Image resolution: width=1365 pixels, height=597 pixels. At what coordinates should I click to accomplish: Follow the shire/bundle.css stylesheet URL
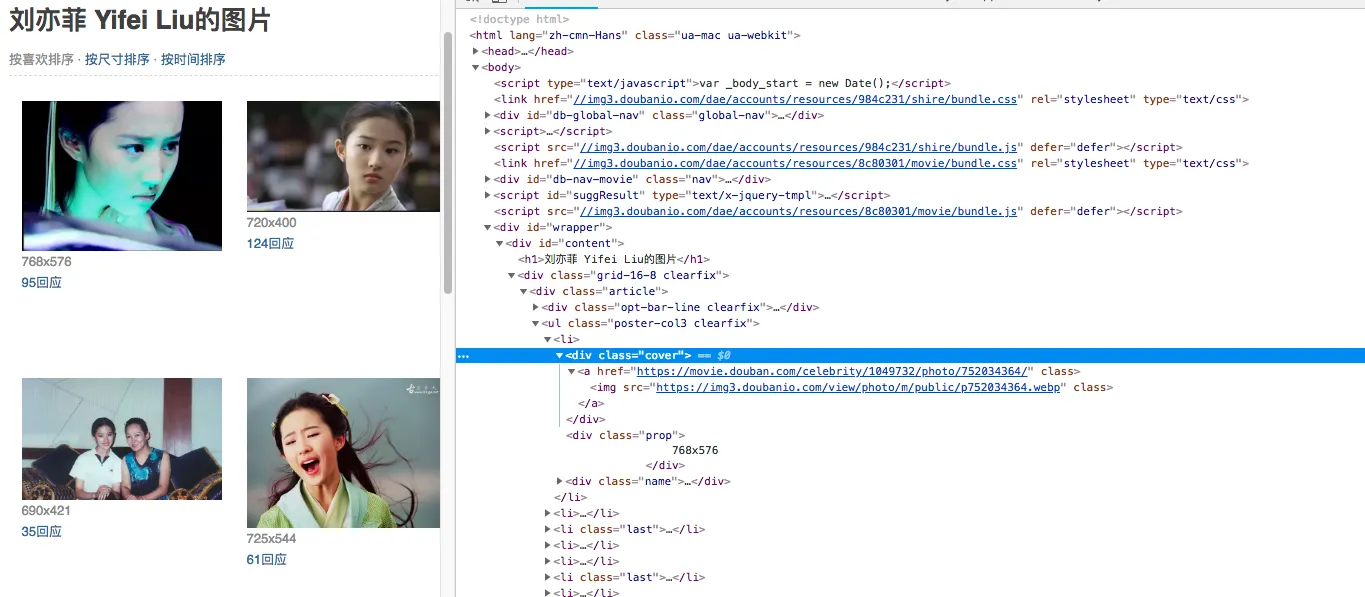point(796,99)
